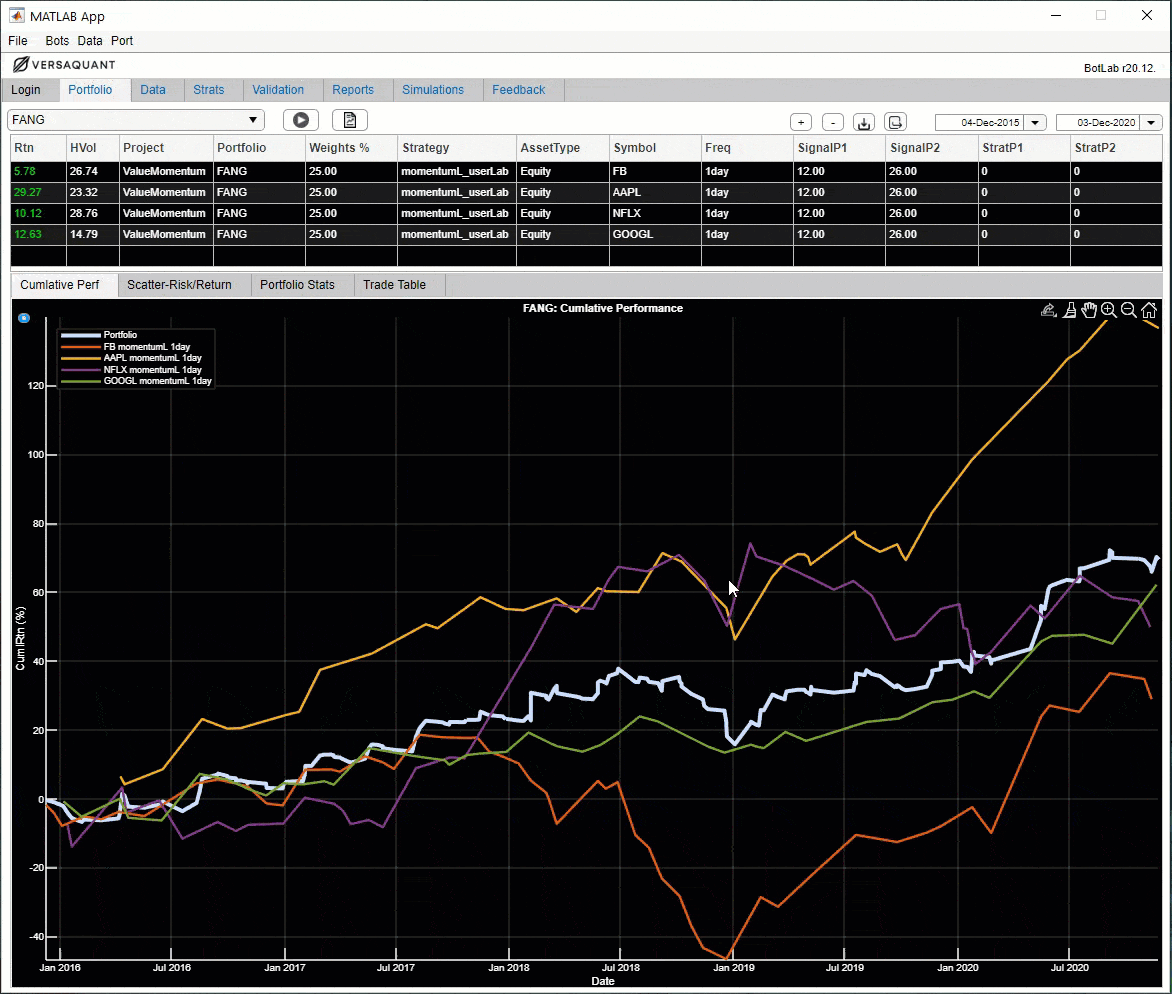Open the start date 04-Dec-2015 dropdown arrow
The width and height of the screenshot is (1172, 994).
click(x=1035, y=123)
